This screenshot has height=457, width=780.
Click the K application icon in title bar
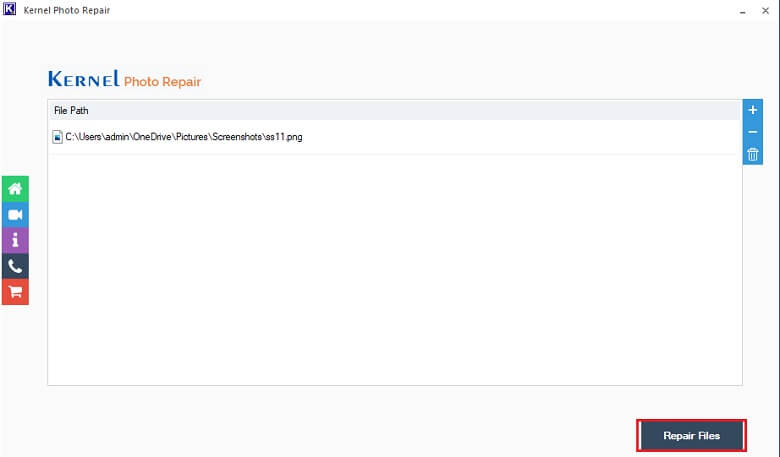(9, 9)
